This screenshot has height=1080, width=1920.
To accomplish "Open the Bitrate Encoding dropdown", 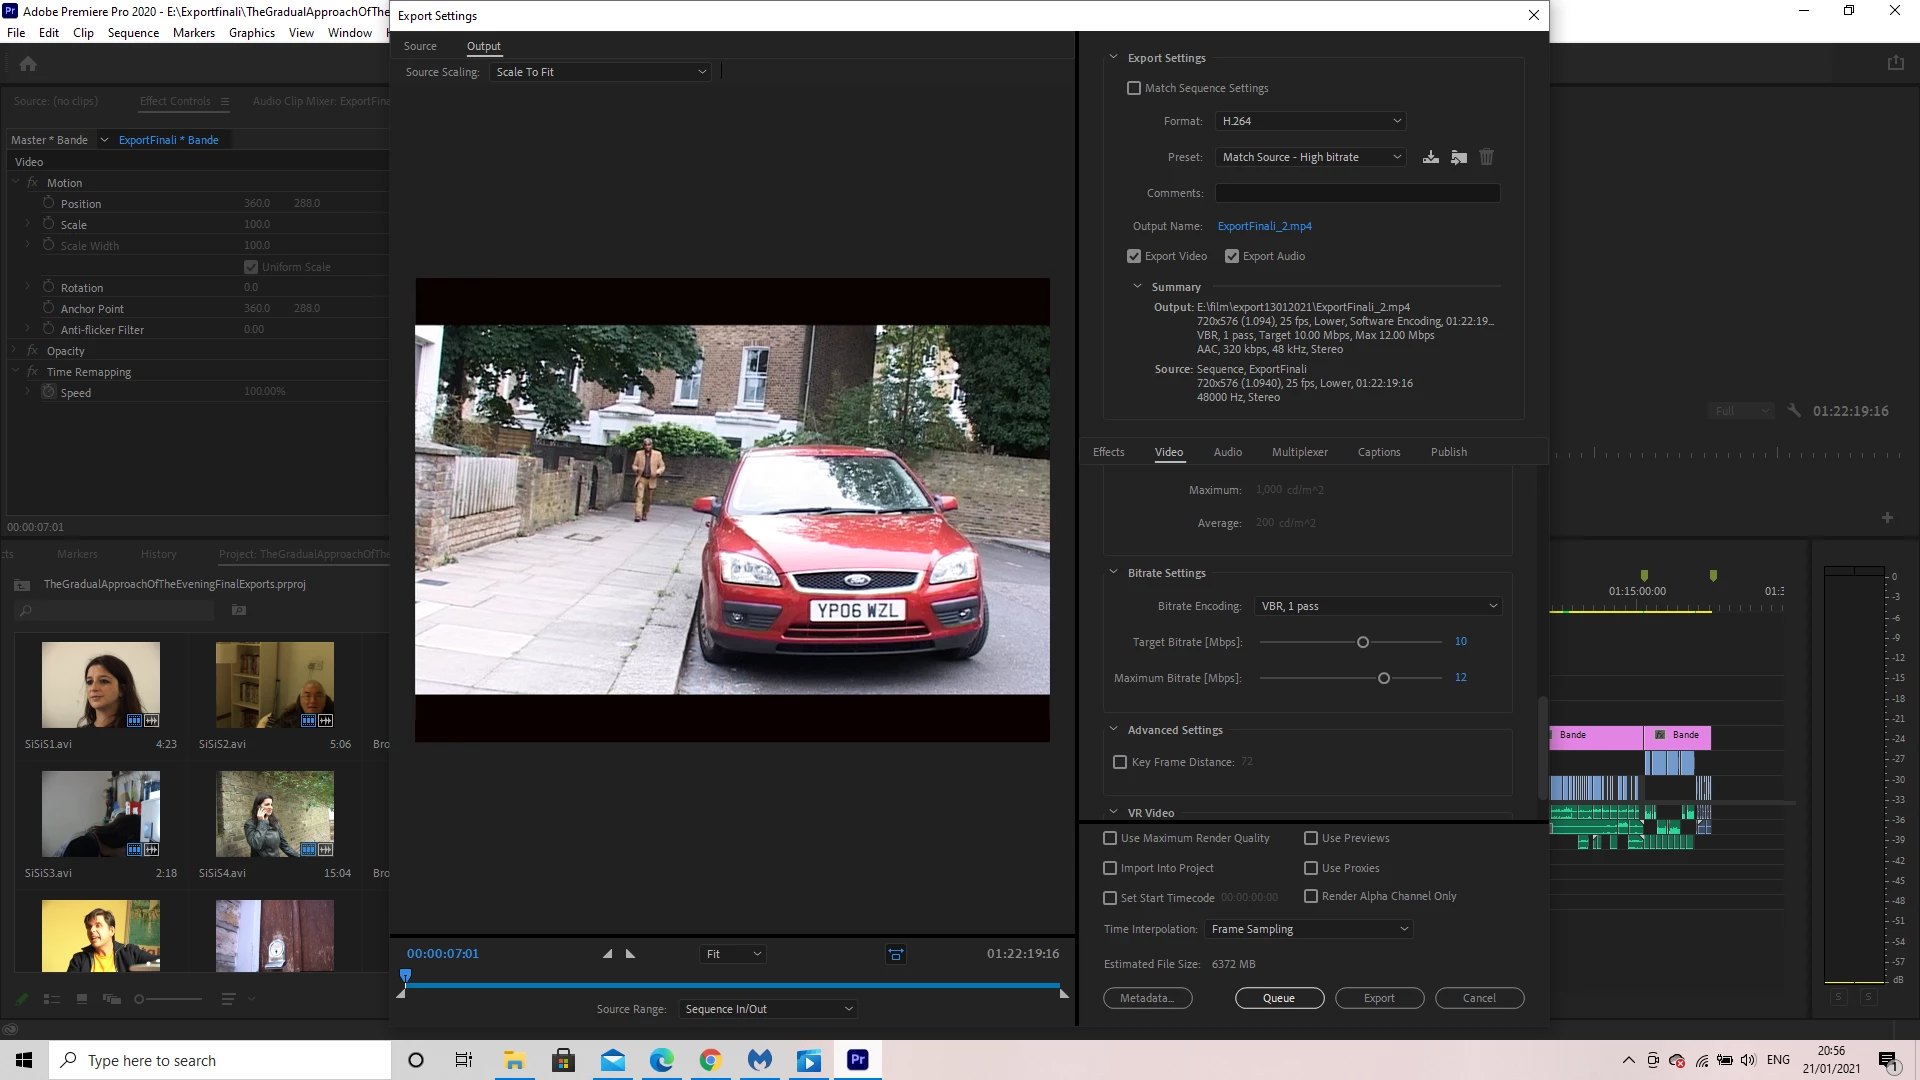I will [1379, 606].
